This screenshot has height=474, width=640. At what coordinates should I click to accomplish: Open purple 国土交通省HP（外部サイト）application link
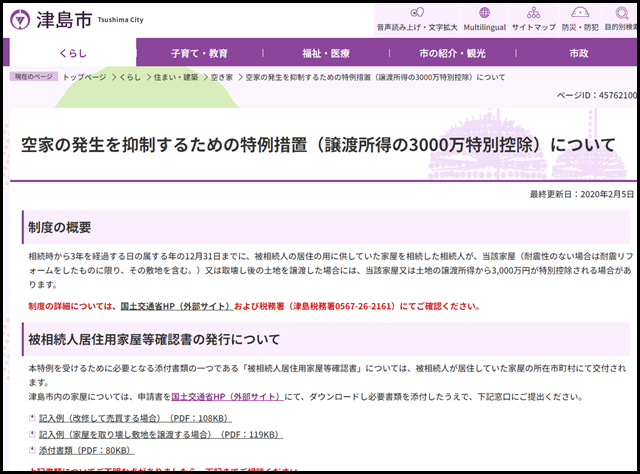click(227, 396)
